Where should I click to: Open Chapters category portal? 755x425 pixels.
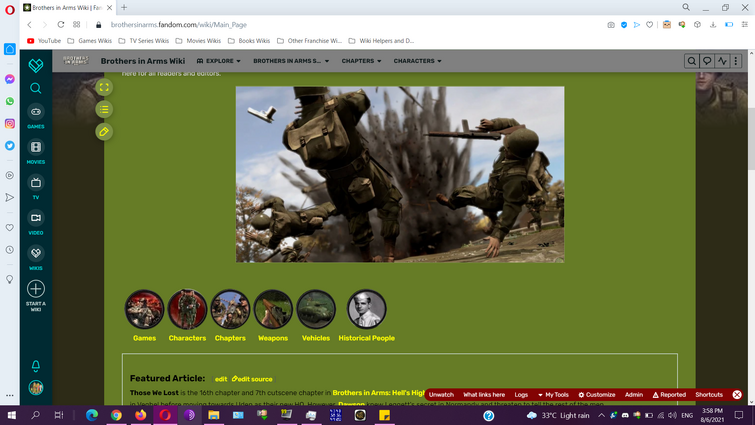coord(230,316)
